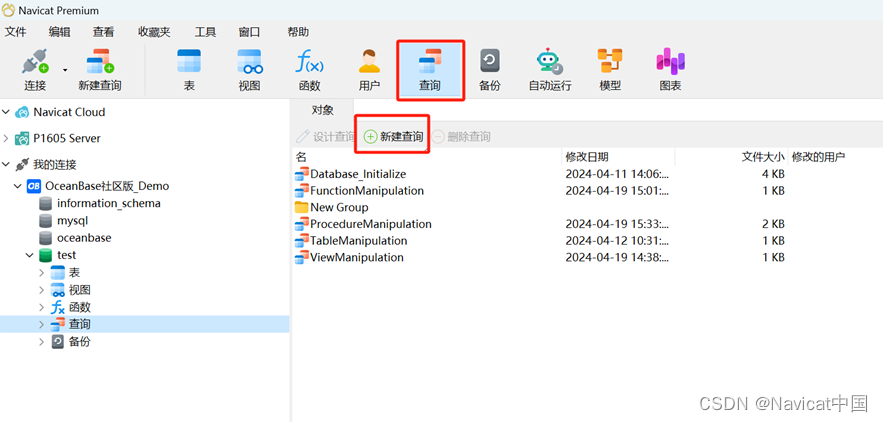Open the 视图 (View) toolbar icon

pos(249,70)
